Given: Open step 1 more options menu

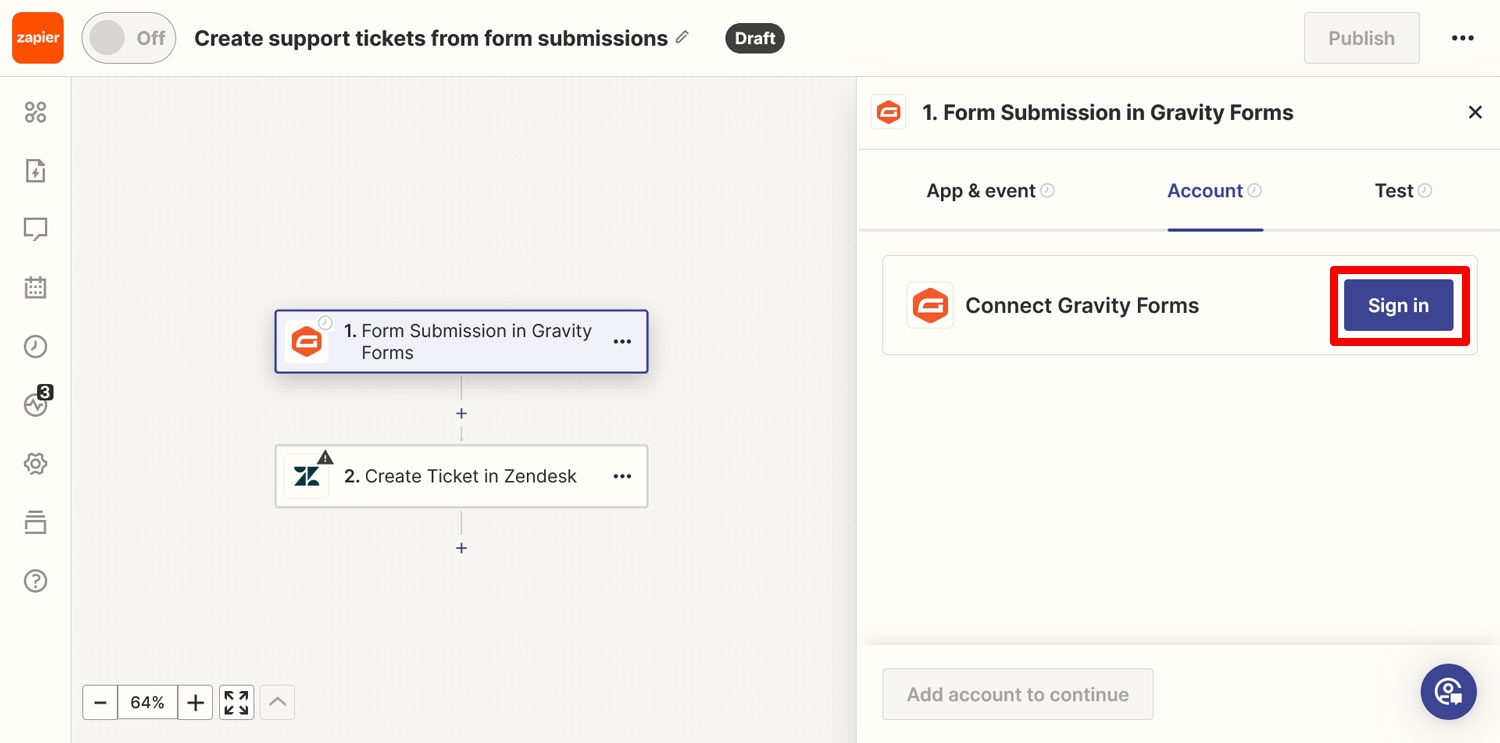Looking at the screenshot, I should click(x=622, y=342).
